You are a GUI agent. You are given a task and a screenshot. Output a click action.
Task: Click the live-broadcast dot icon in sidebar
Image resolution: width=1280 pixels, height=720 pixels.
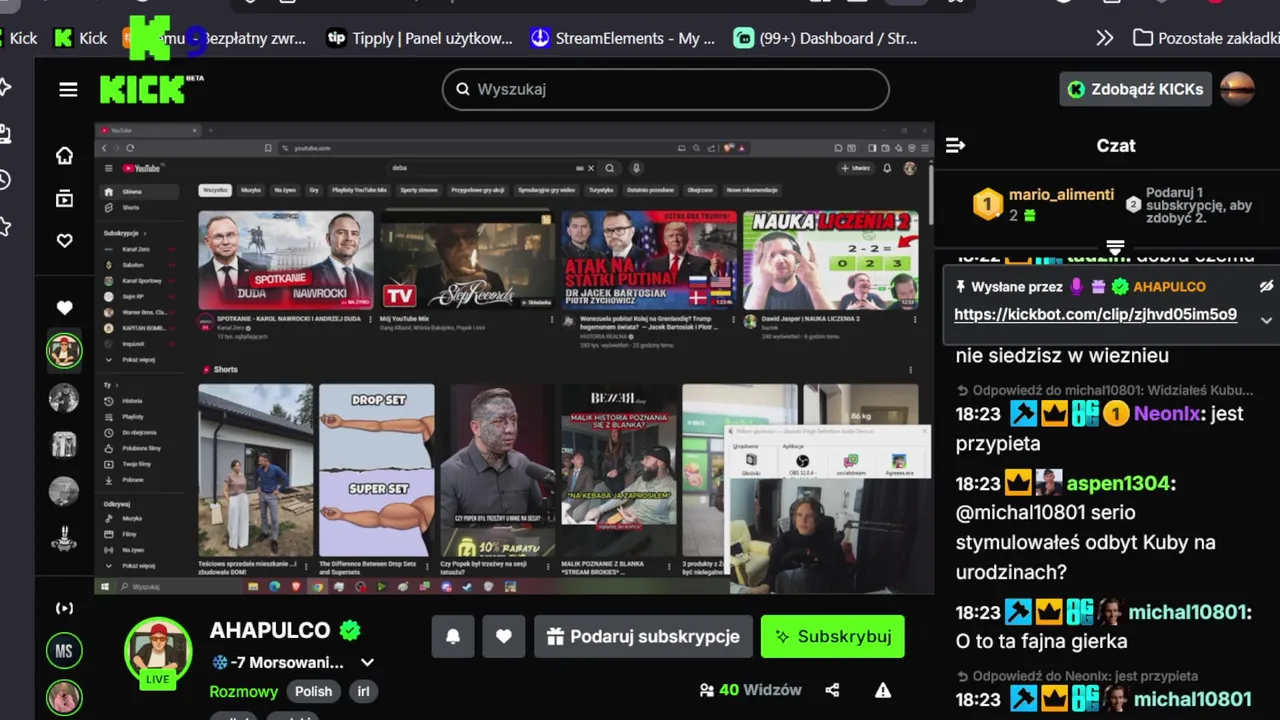click(64, 608)
